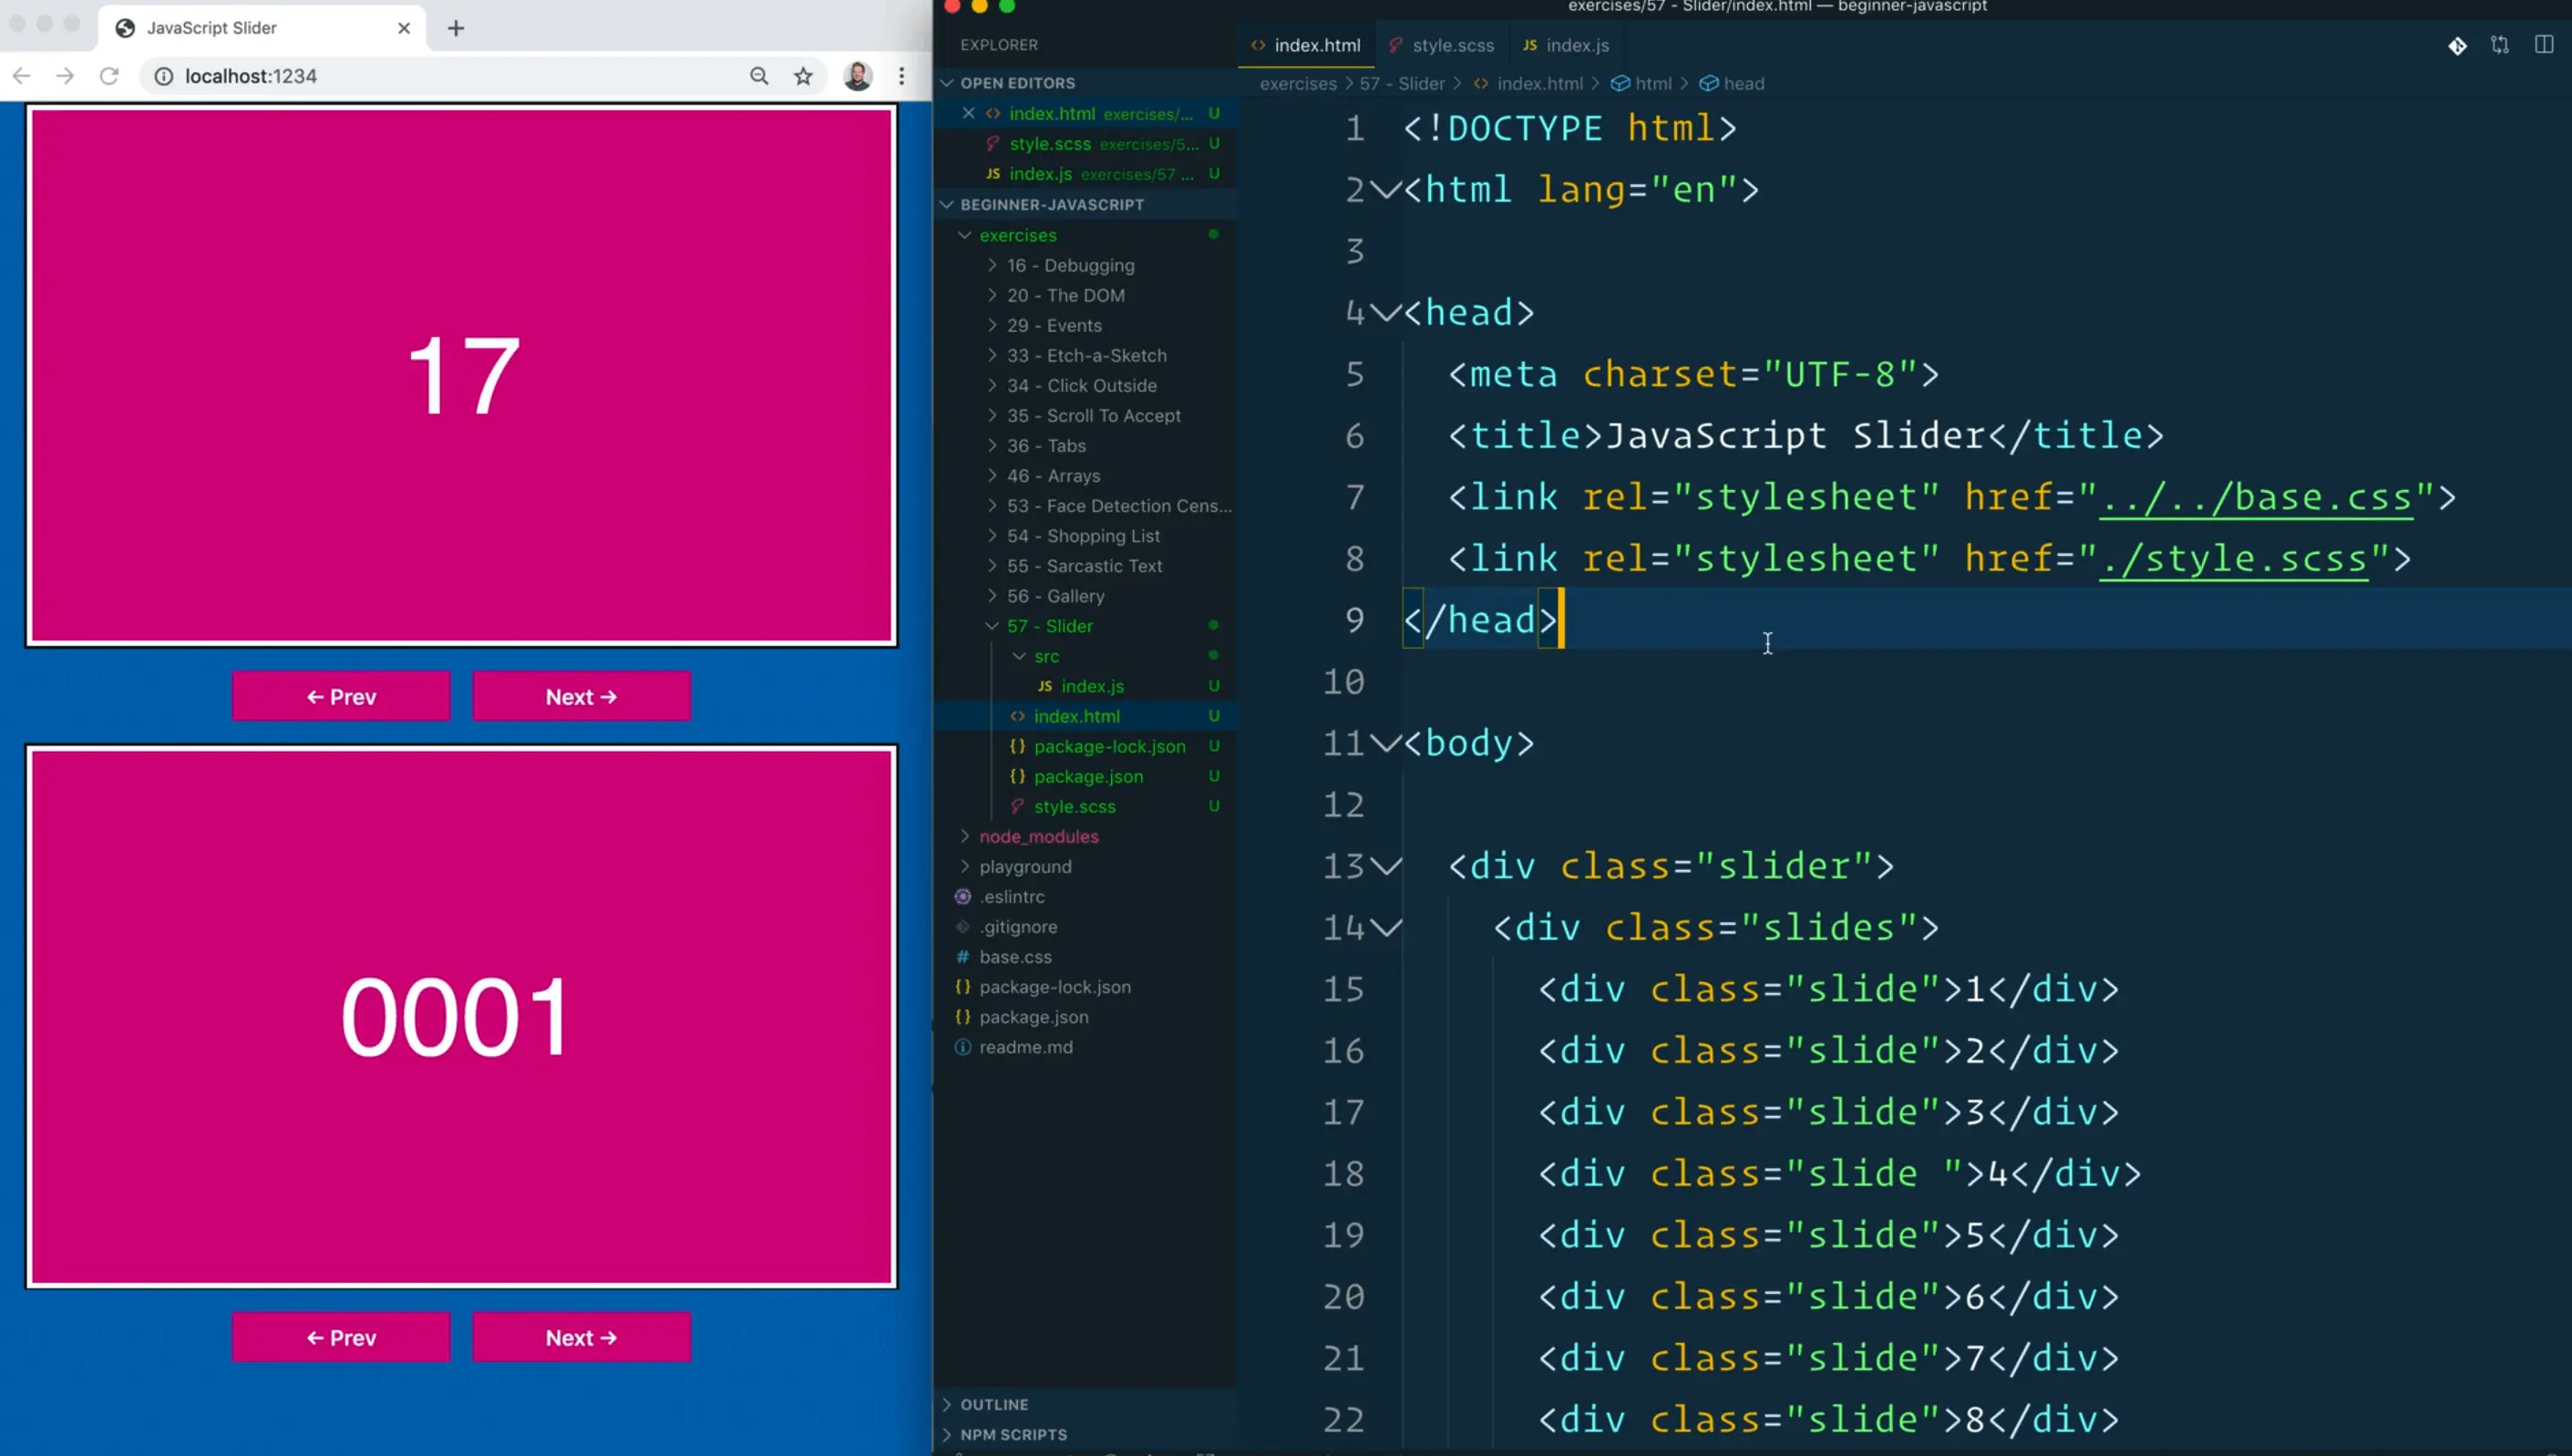
Task: Click Next button under slide 17
Action: 581,697
